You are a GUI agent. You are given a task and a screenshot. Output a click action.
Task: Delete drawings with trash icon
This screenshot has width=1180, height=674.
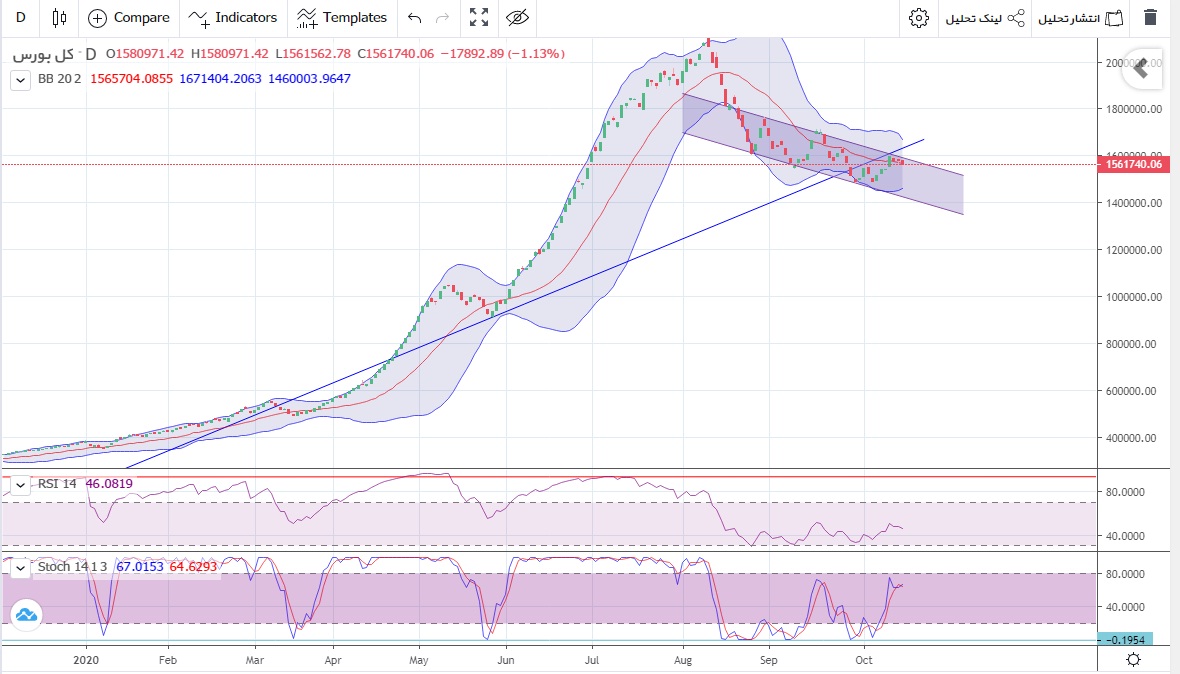[1150, 17]
